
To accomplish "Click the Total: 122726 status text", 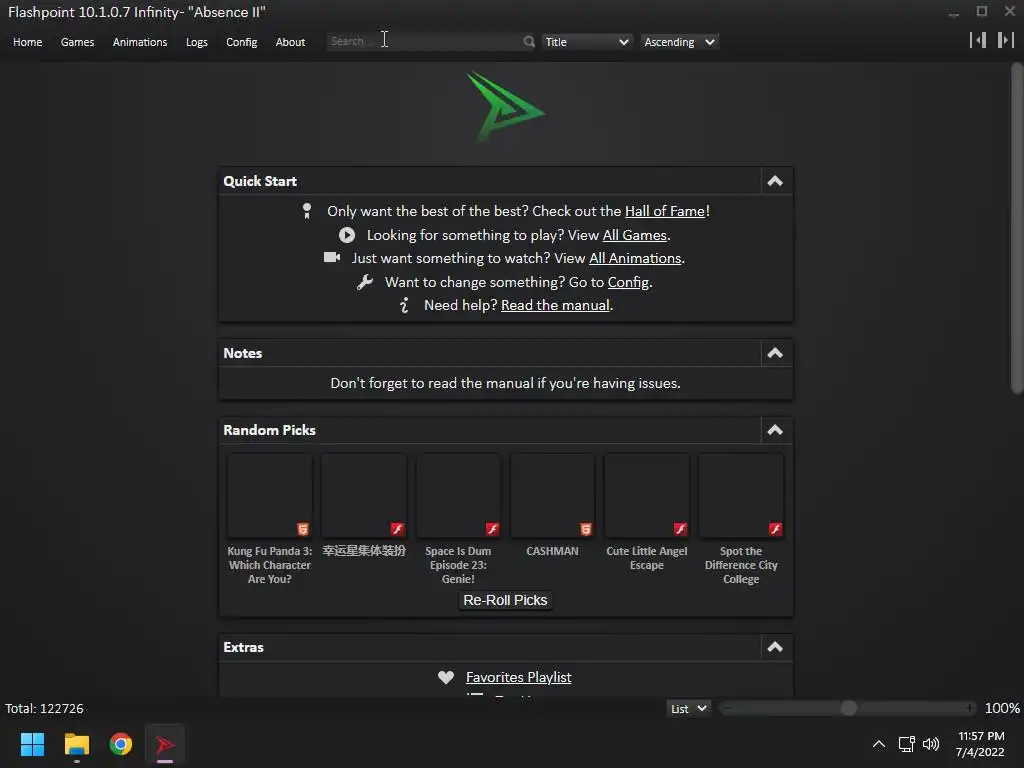I will click(44, 709).
